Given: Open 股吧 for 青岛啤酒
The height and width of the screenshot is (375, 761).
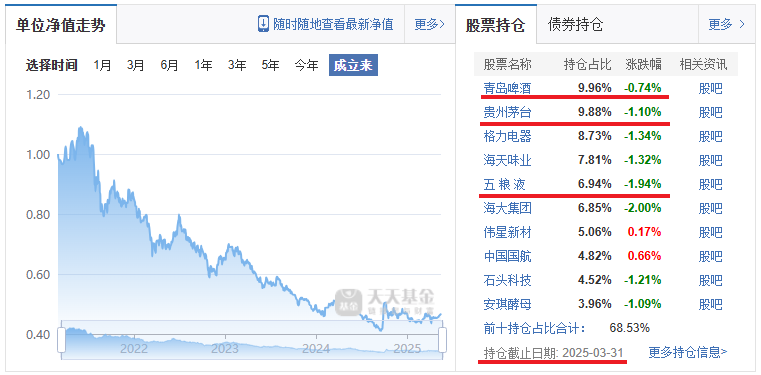Looking at the screenshot, I should (x=711, y=88).
